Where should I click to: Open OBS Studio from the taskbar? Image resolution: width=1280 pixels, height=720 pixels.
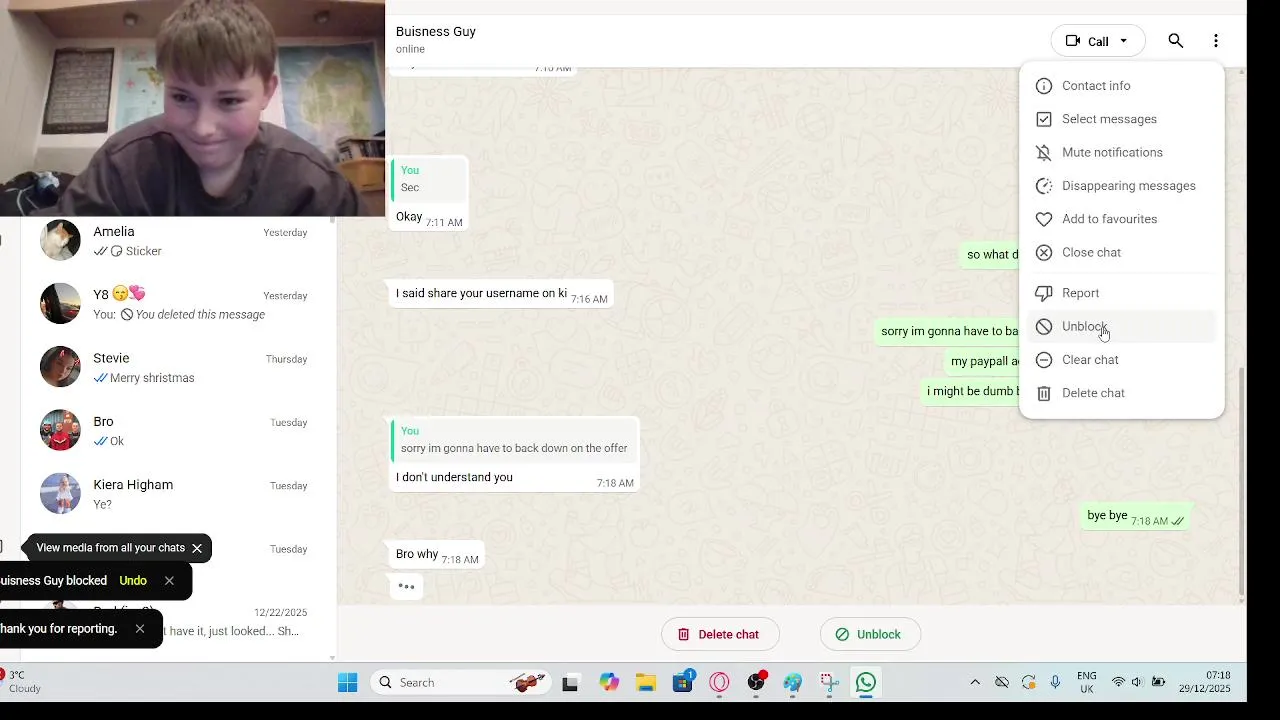point(757,683)
